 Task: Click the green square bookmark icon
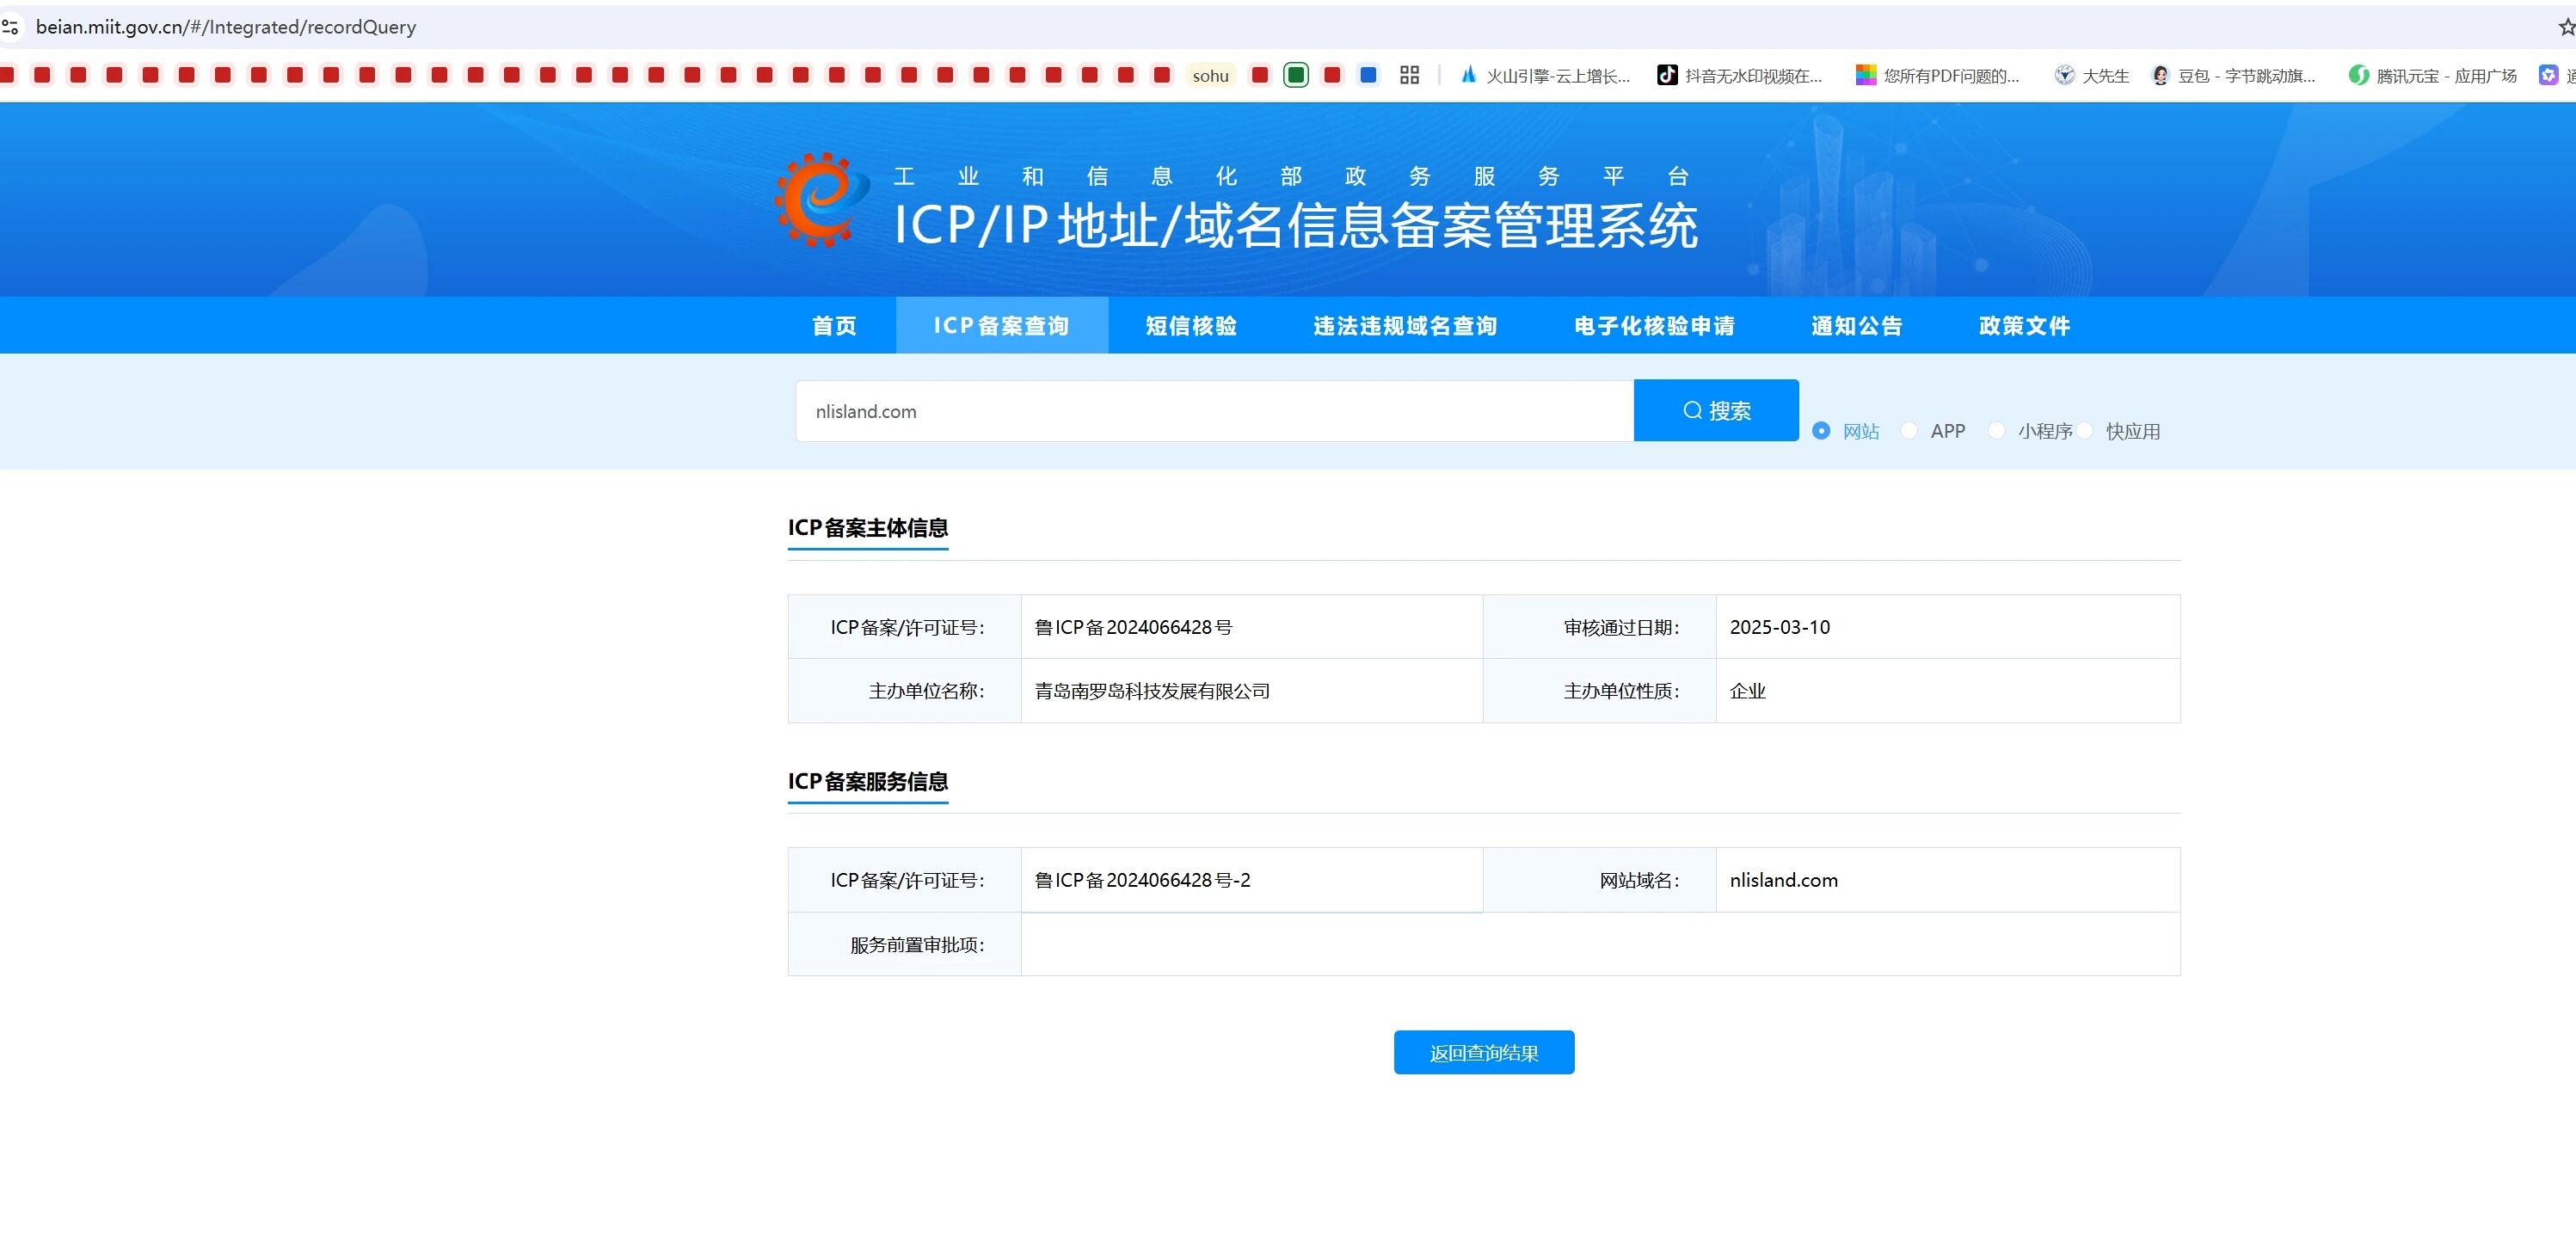click(x=1296, y=75)
